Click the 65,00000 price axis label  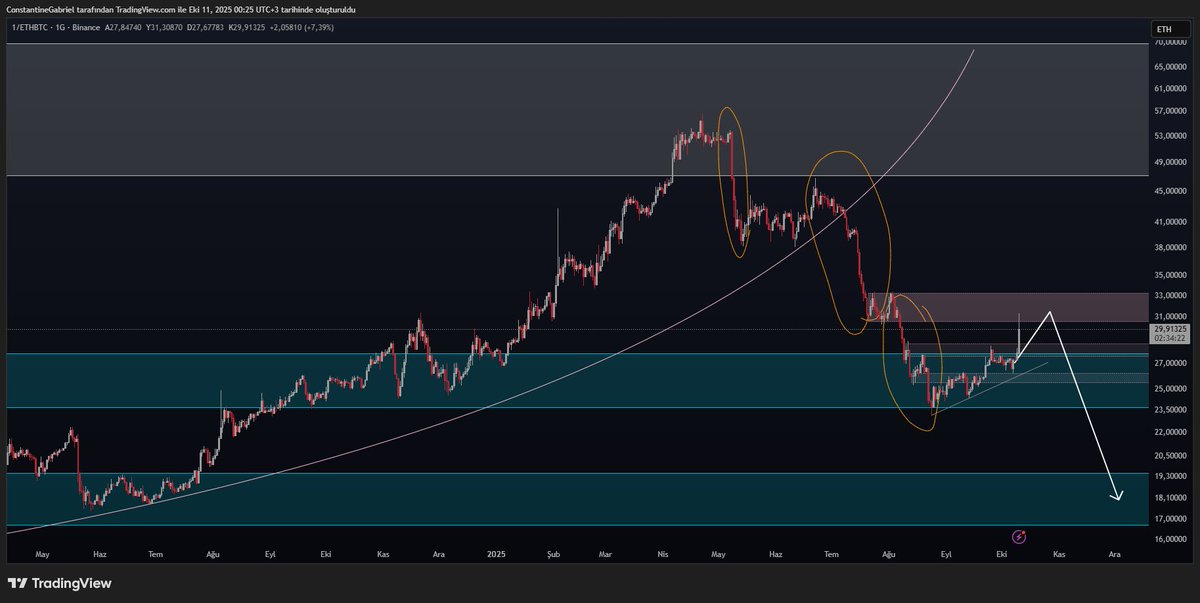pyautogui.click(x=1170, y=66)
